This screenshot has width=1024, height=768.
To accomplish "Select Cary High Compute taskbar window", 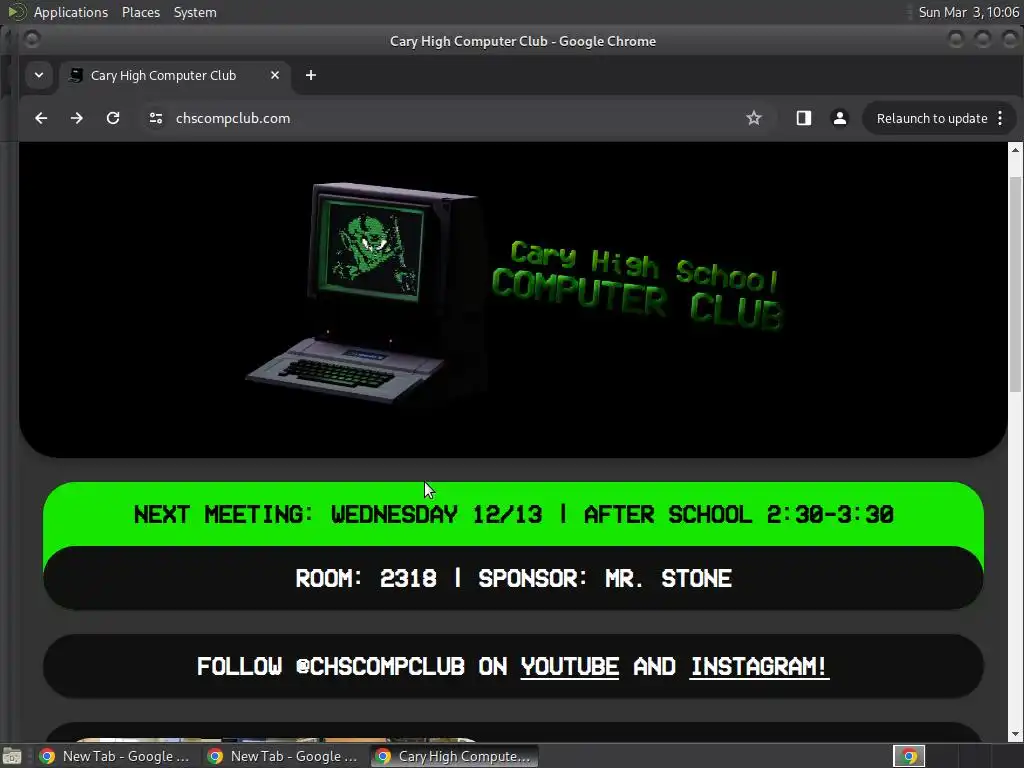I will 456,756.
